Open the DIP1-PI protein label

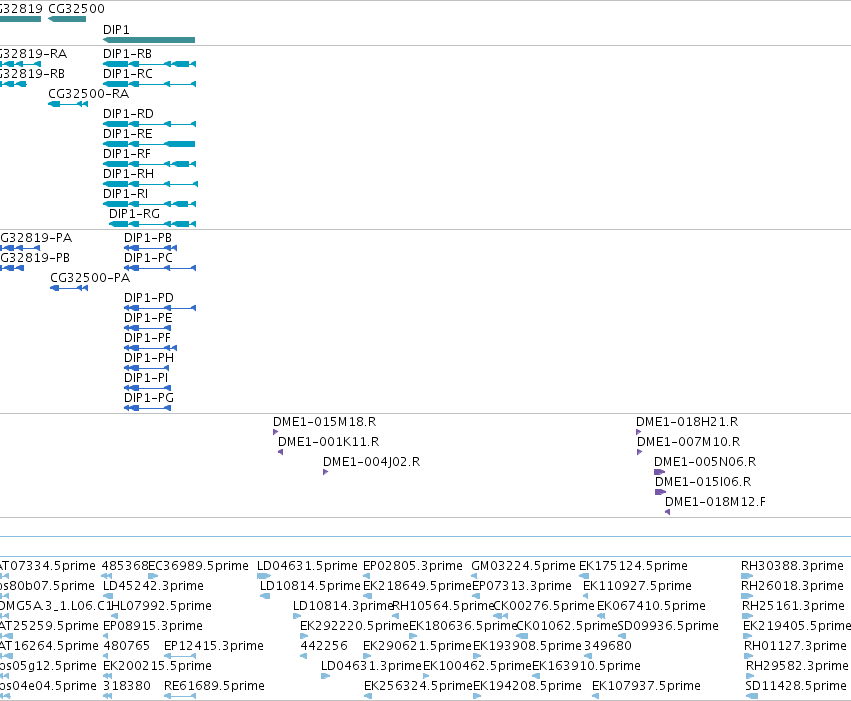click(146, 379)
